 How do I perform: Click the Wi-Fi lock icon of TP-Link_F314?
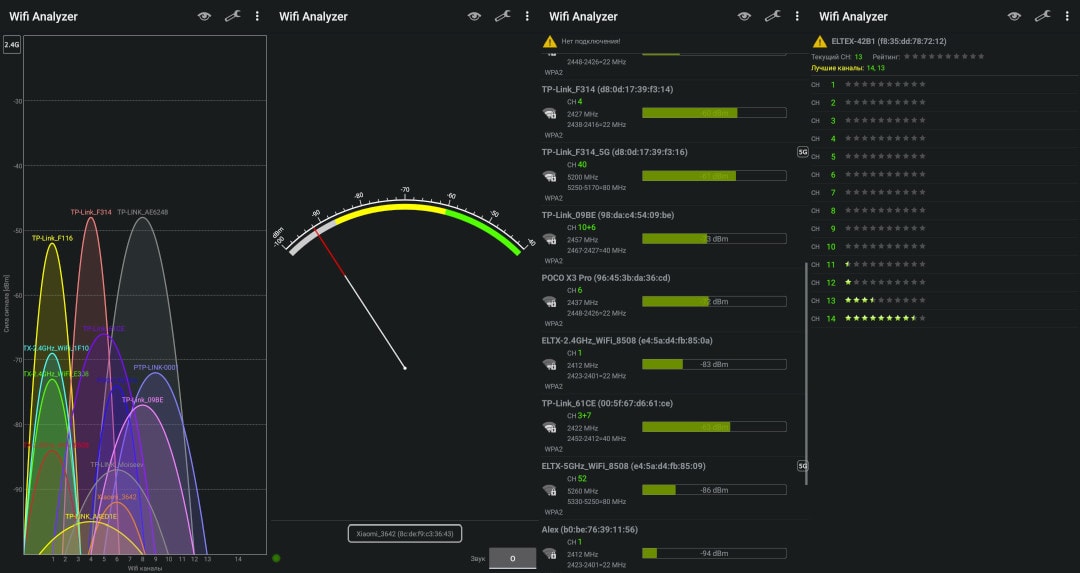pos(550,114)
